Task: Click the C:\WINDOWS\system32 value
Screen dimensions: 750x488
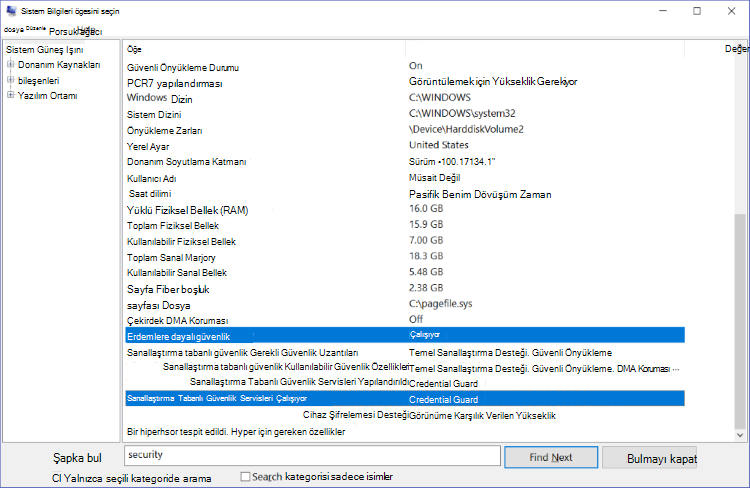Action: tap(462, 113)
